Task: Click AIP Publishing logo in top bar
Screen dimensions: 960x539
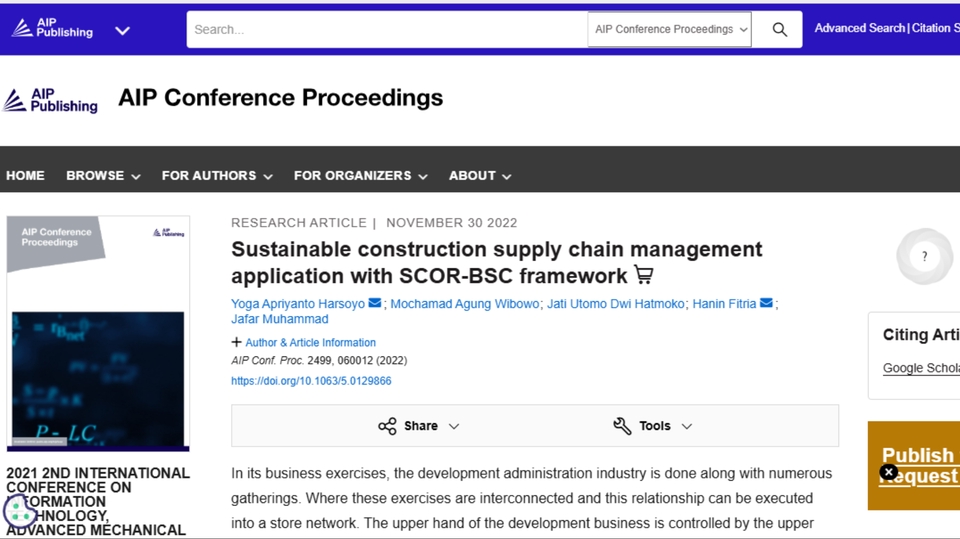Action: [50, 29]
